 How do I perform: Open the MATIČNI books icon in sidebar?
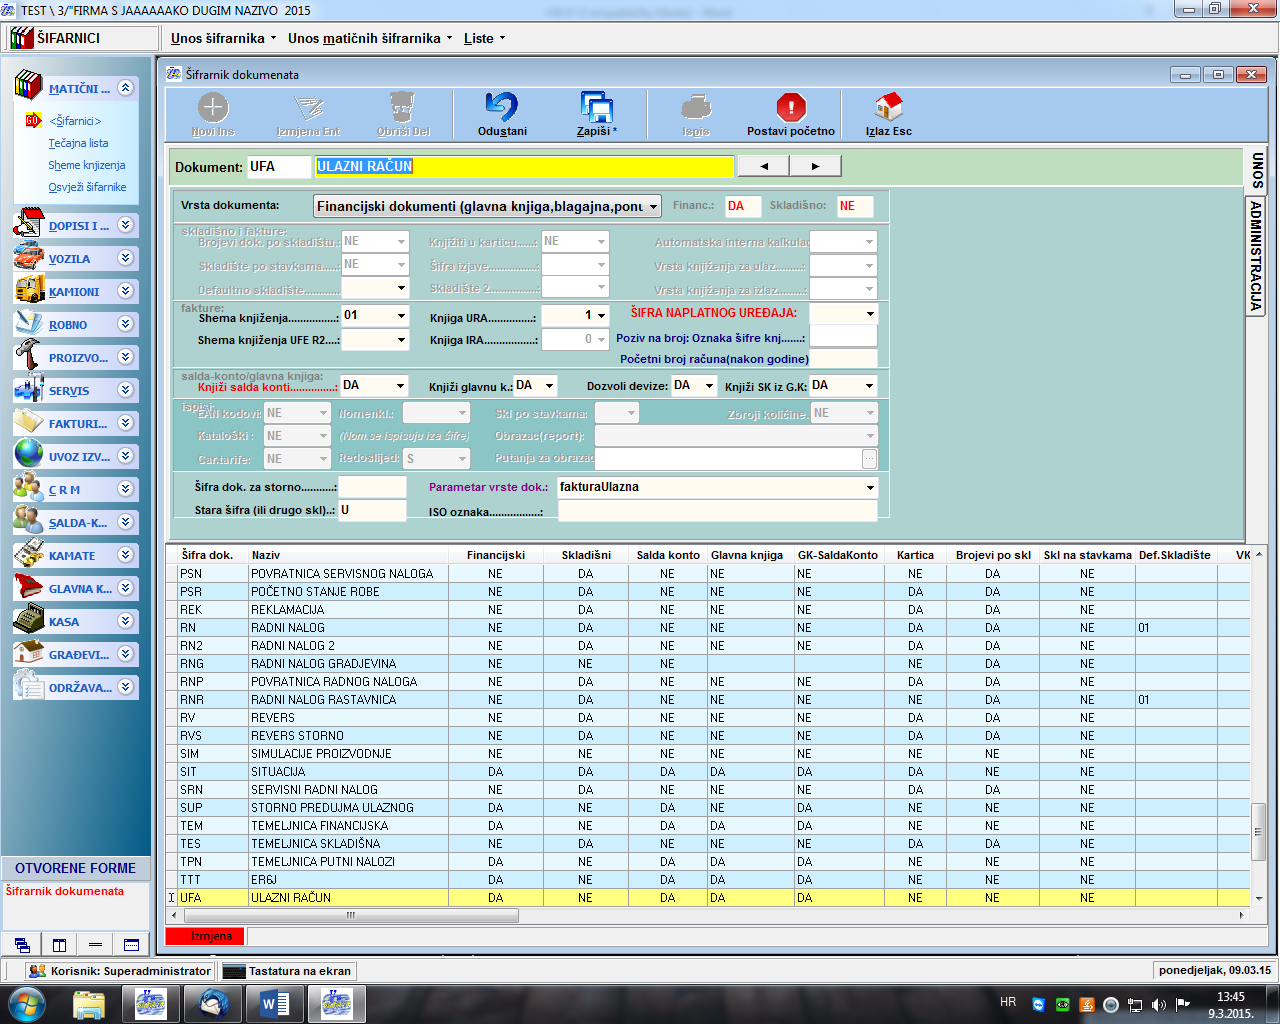[28, 86]
